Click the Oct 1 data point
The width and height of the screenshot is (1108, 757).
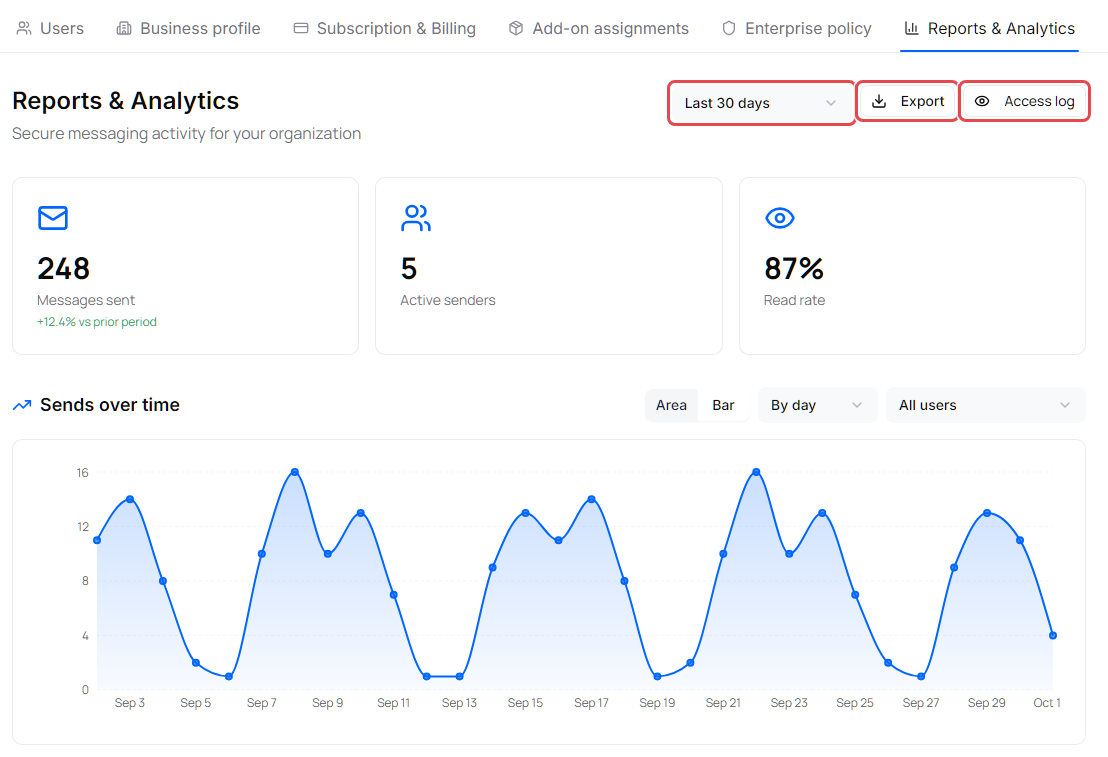(x=1053, y=635)
